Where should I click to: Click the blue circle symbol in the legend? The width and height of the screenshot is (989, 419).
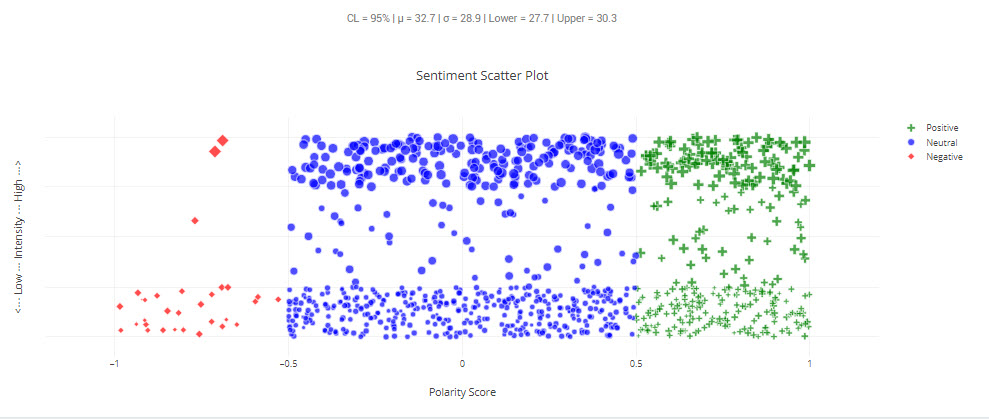(910, 143)
